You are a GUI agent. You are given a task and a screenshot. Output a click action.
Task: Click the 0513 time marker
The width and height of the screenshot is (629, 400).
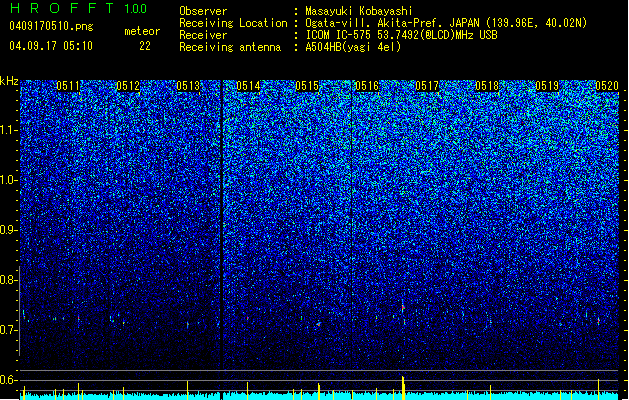coord(188,86)
